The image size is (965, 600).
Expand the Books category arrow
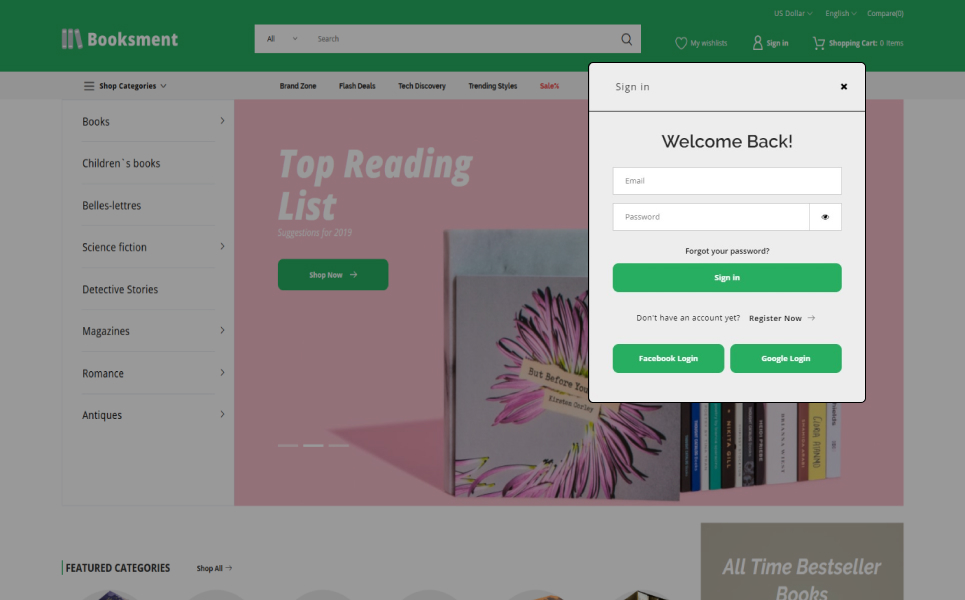[222, 121]
